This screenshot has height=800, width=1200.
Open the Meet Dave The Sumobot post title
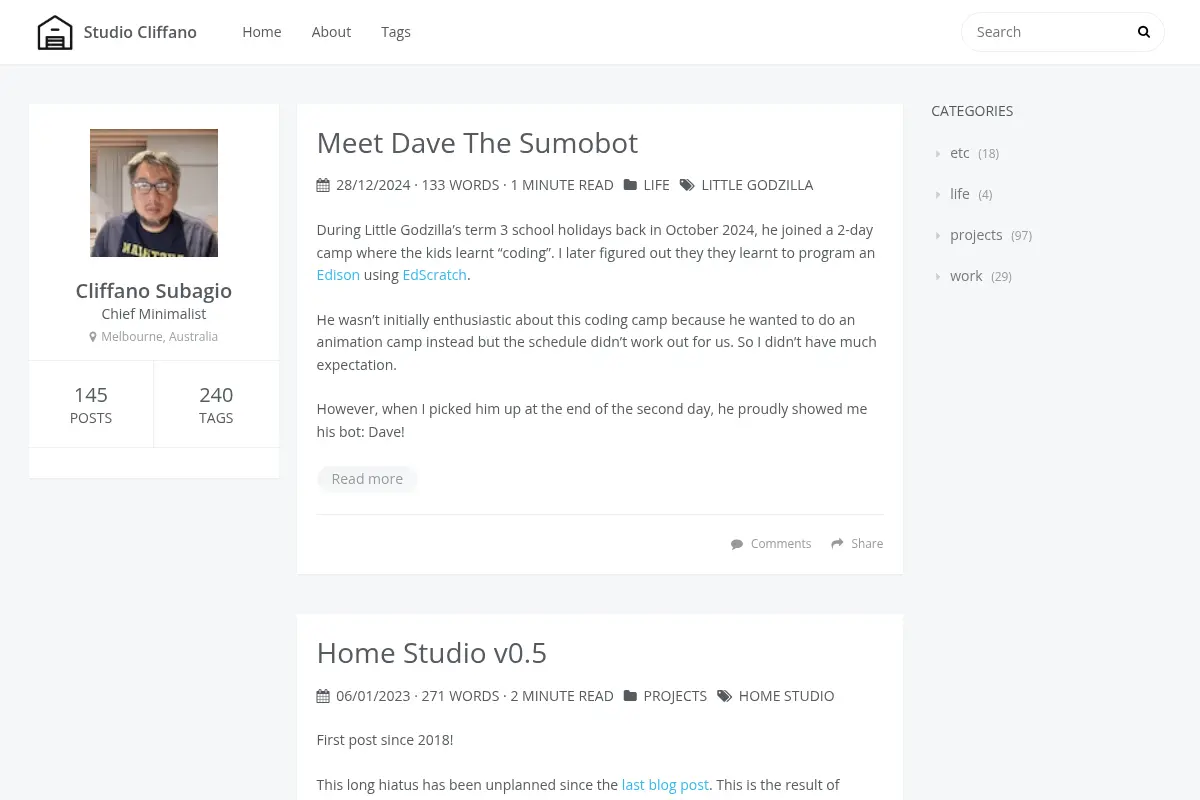click(477, 143)
